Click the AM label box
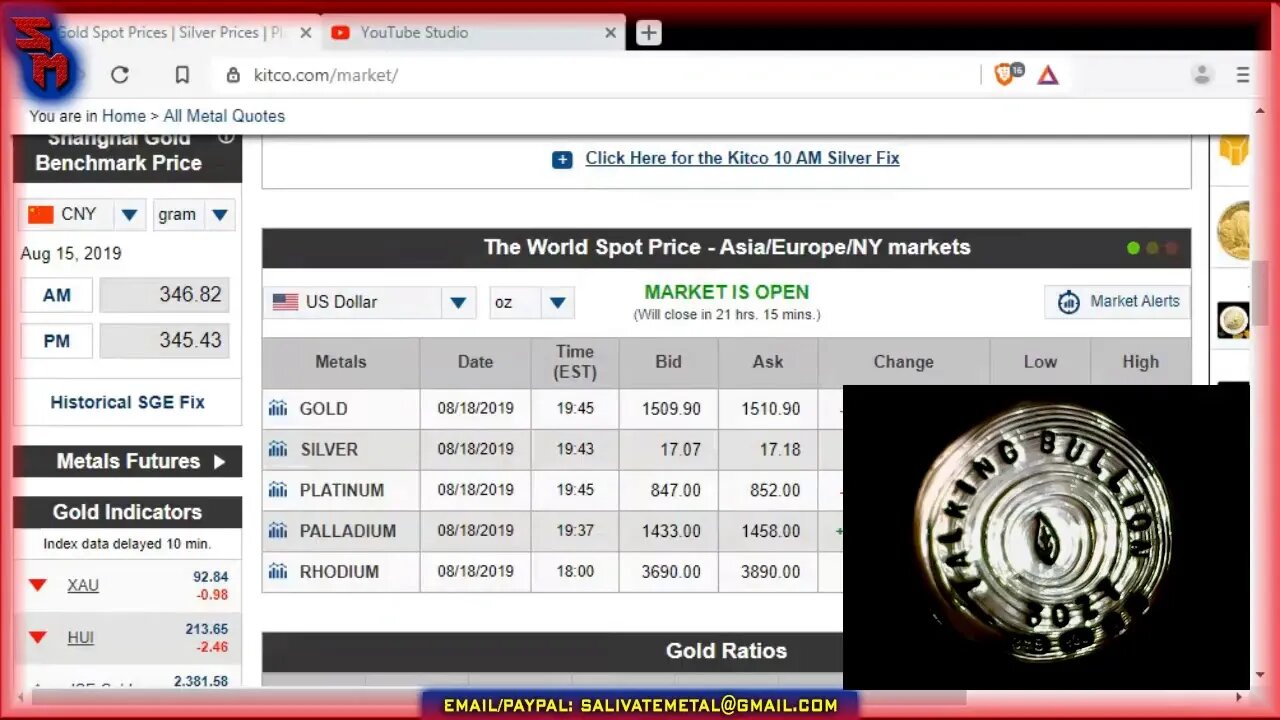1280x720 pixels. pyautogui.click(x=57, y=295)
